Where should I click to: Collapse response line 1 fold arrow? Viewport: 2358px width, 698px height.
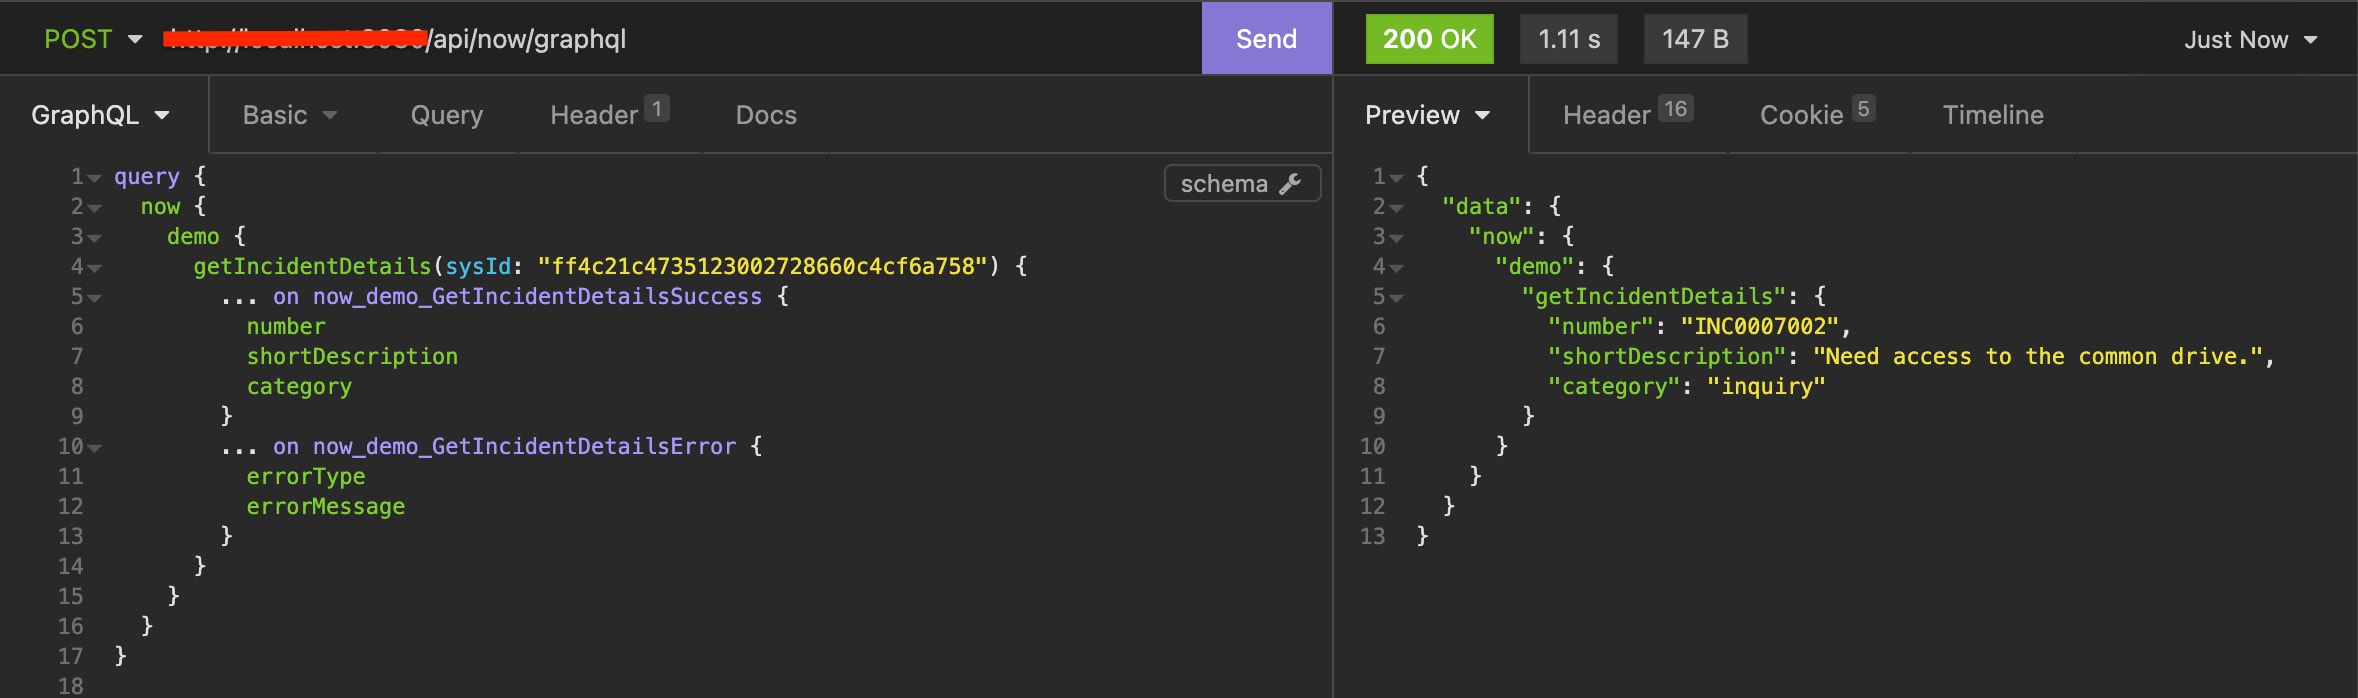pos(1396,178)
